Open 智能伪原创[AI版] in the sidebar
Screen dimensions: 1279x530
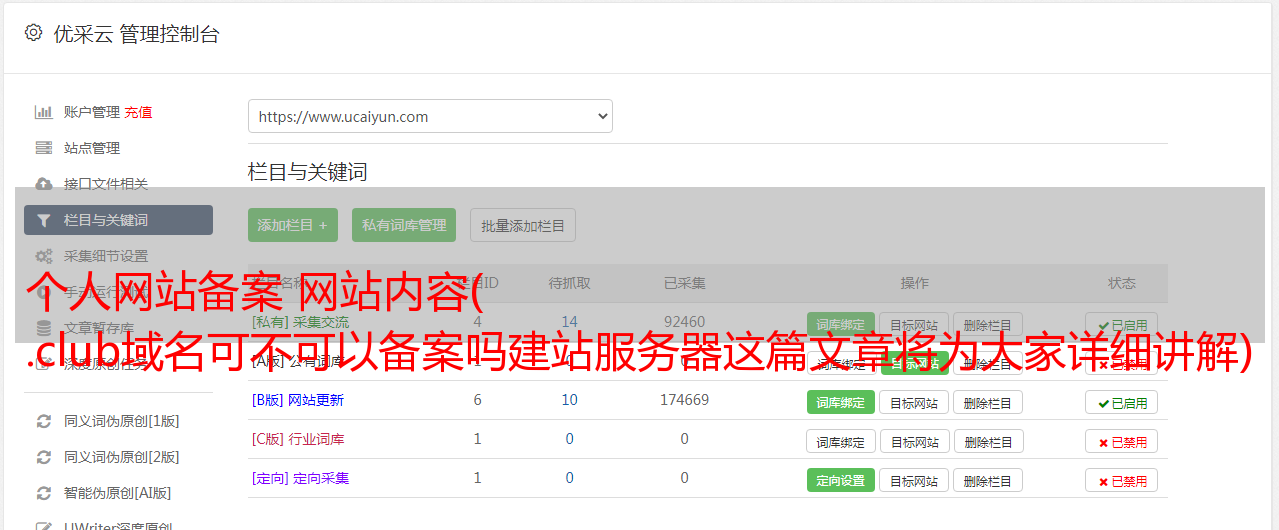tap(118, 493)
